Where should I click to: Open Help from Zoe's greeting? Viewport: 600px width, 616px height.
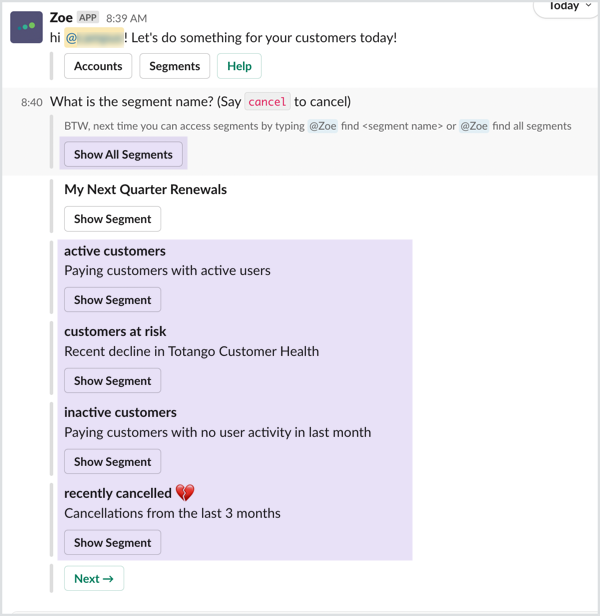(239, 66)
